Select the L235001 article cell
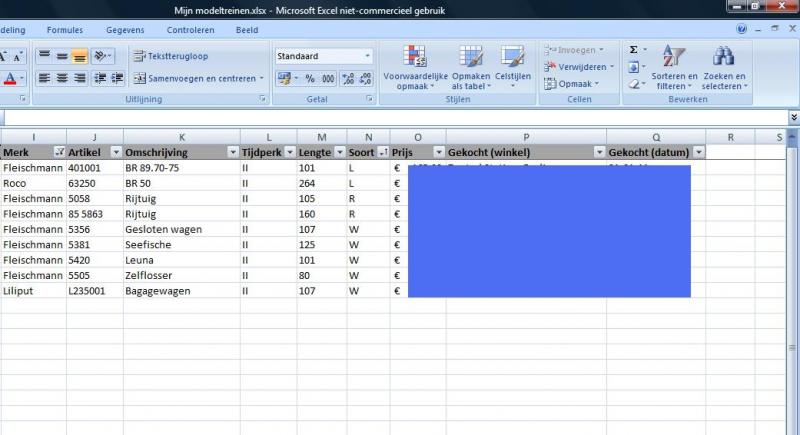This screenshot has width=800, height=435. [94, 291]
